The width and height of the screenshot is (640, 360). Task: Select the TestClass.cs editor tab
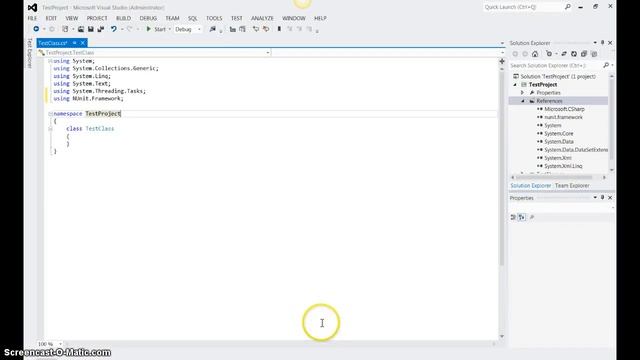click(x=53, y=43)
